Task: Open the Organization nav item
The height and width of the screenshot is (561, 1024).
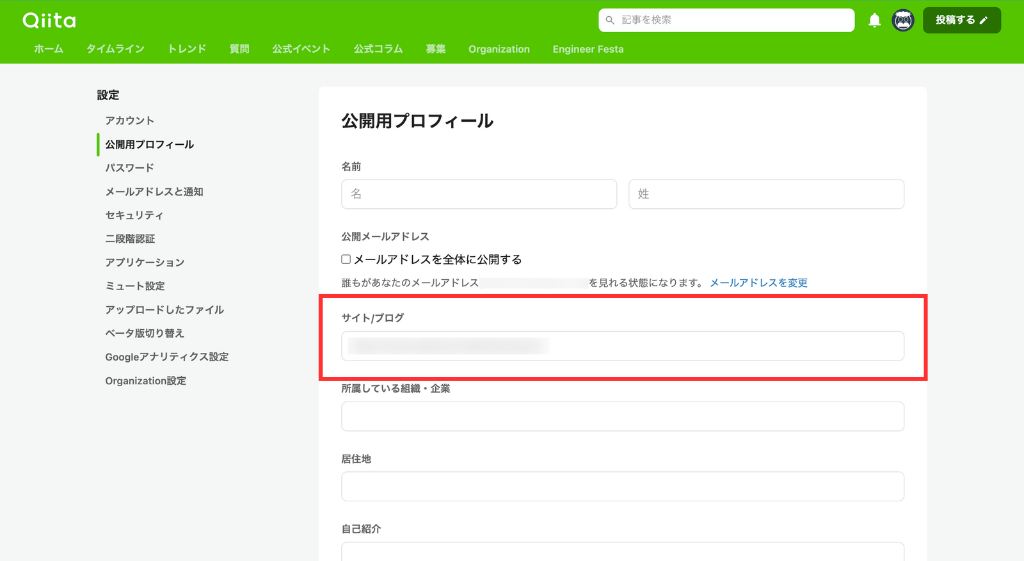Action: pos(499,49)
